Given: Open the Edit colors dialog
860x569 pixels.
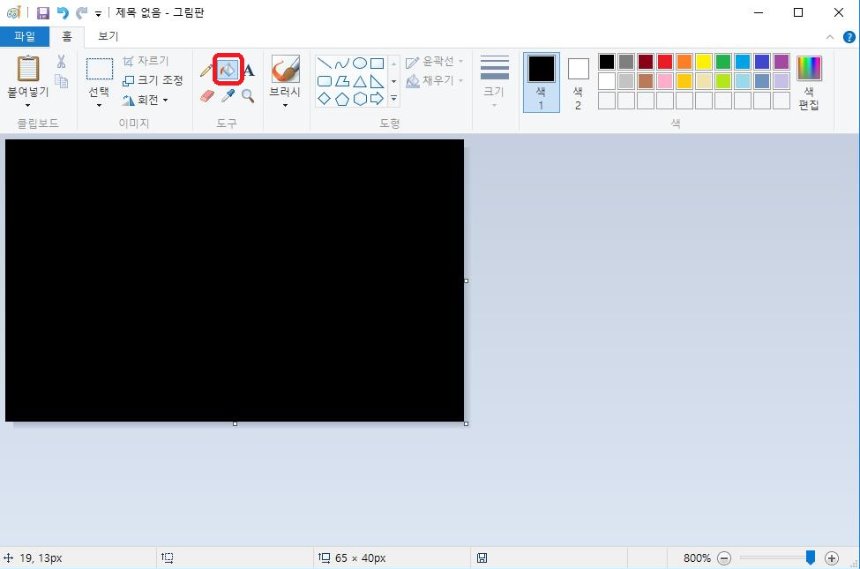Looking at the screenshot, I should (x=809, y=82).
